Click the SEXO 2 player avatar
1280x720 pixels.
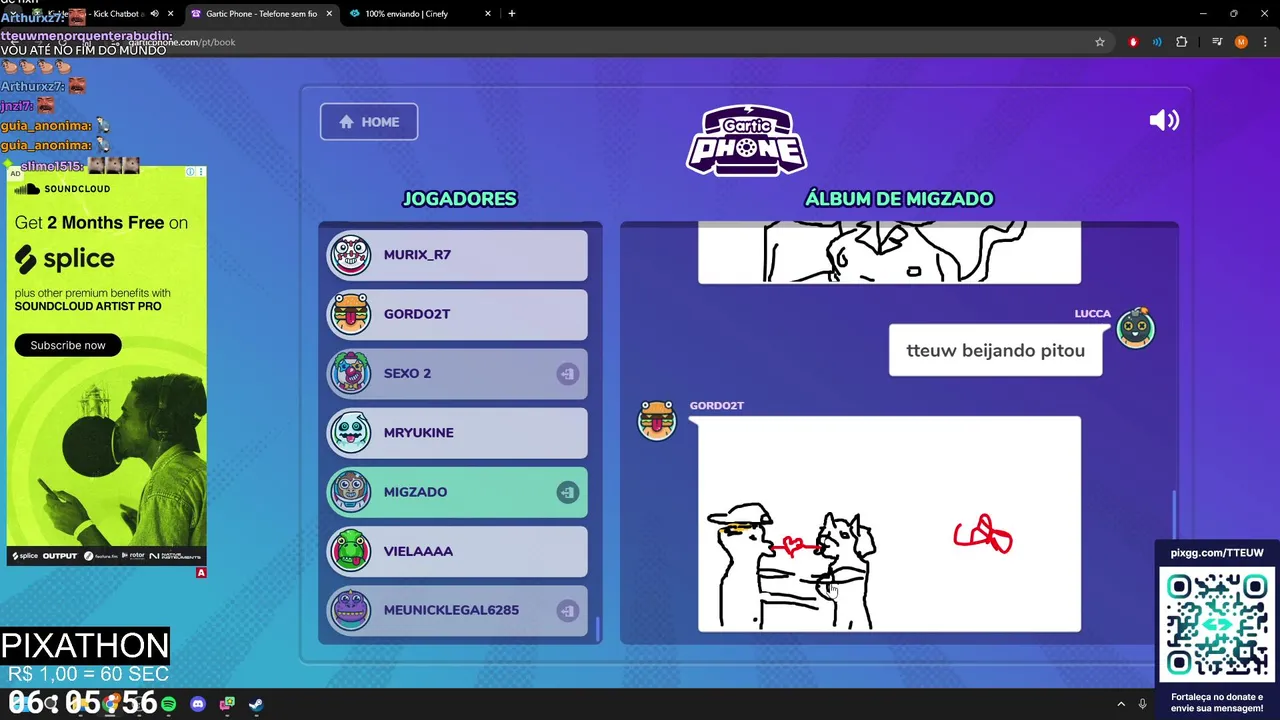(351, 373)
